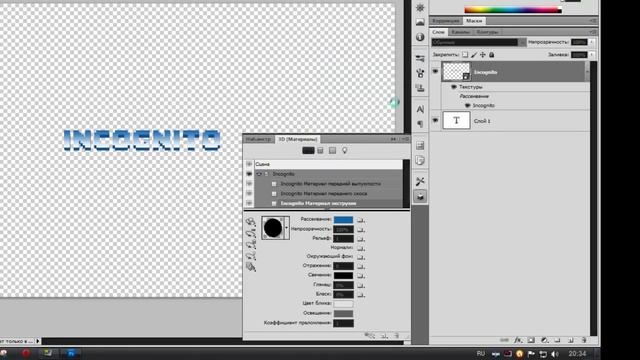
Task: Click the Свечение black color swatch
Action: [x=343, y=276]
